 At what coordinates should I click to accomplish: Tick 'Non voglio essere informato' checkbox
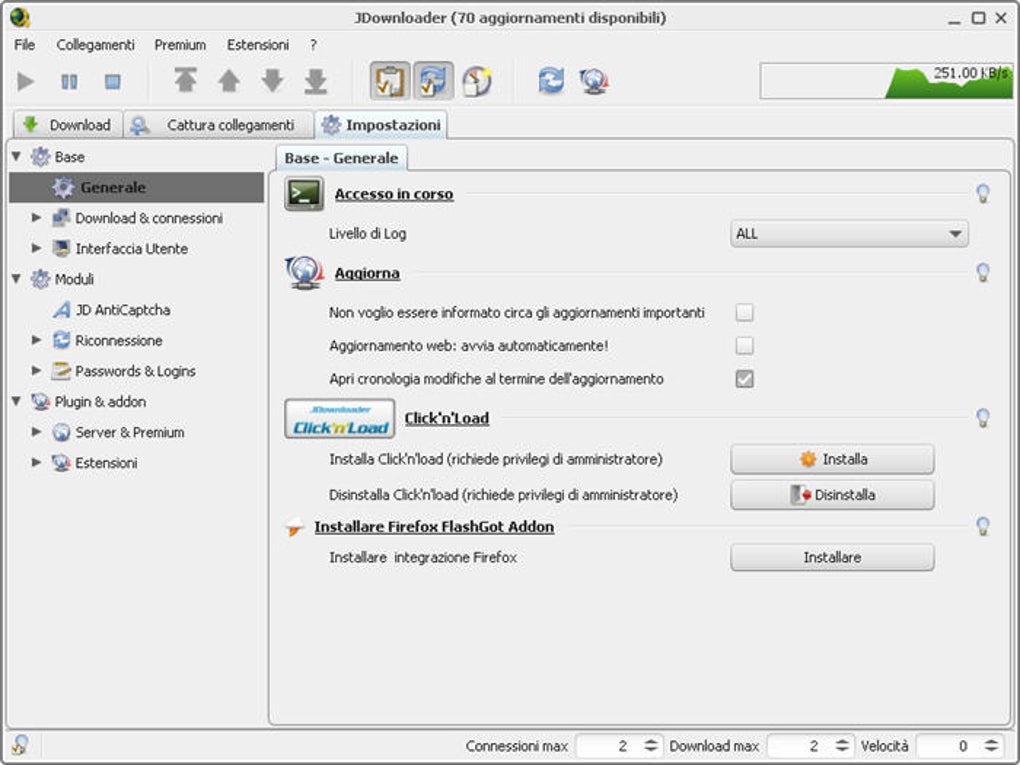tap(744, 313)
